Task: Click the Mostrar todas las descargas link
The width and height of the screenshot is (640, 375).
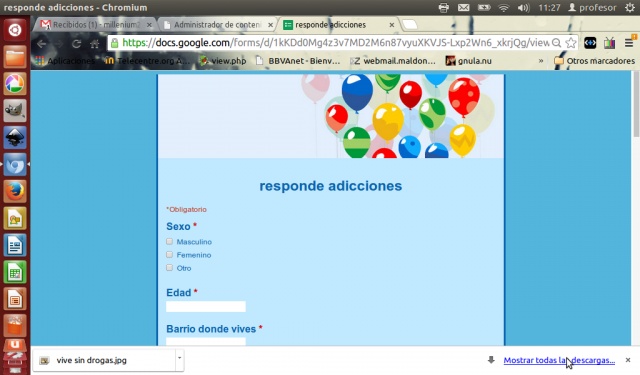Action: [559, 360]
